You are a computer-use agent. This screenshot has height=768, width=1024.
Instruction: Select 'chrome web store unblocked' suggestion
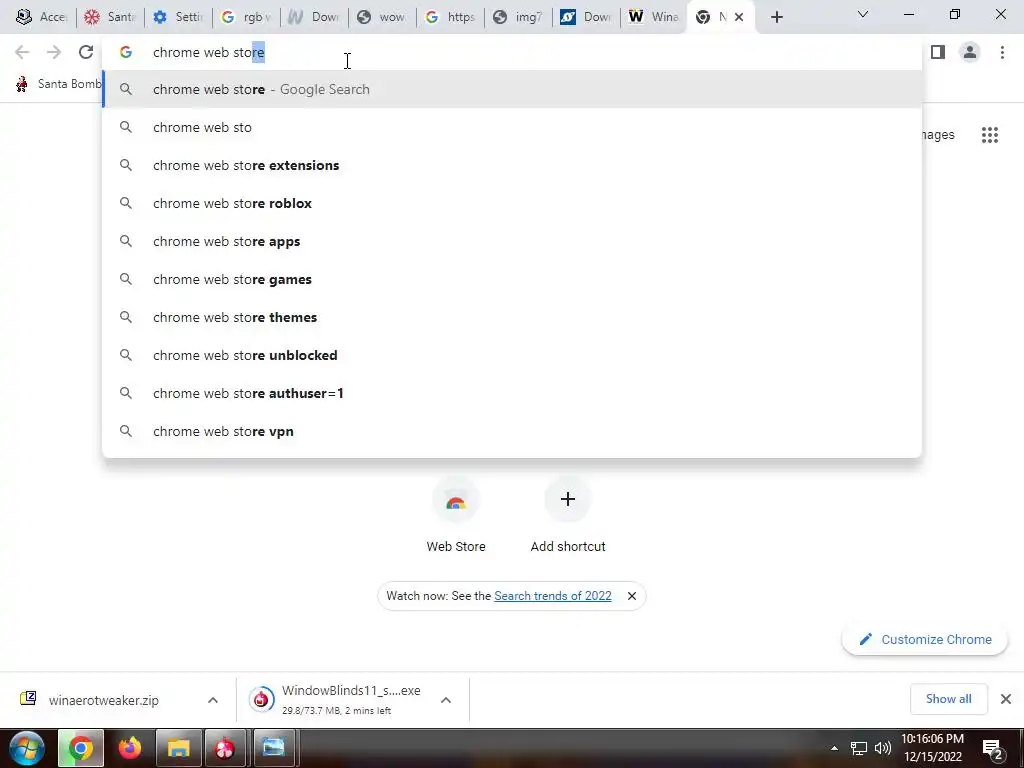pos(512,355)
